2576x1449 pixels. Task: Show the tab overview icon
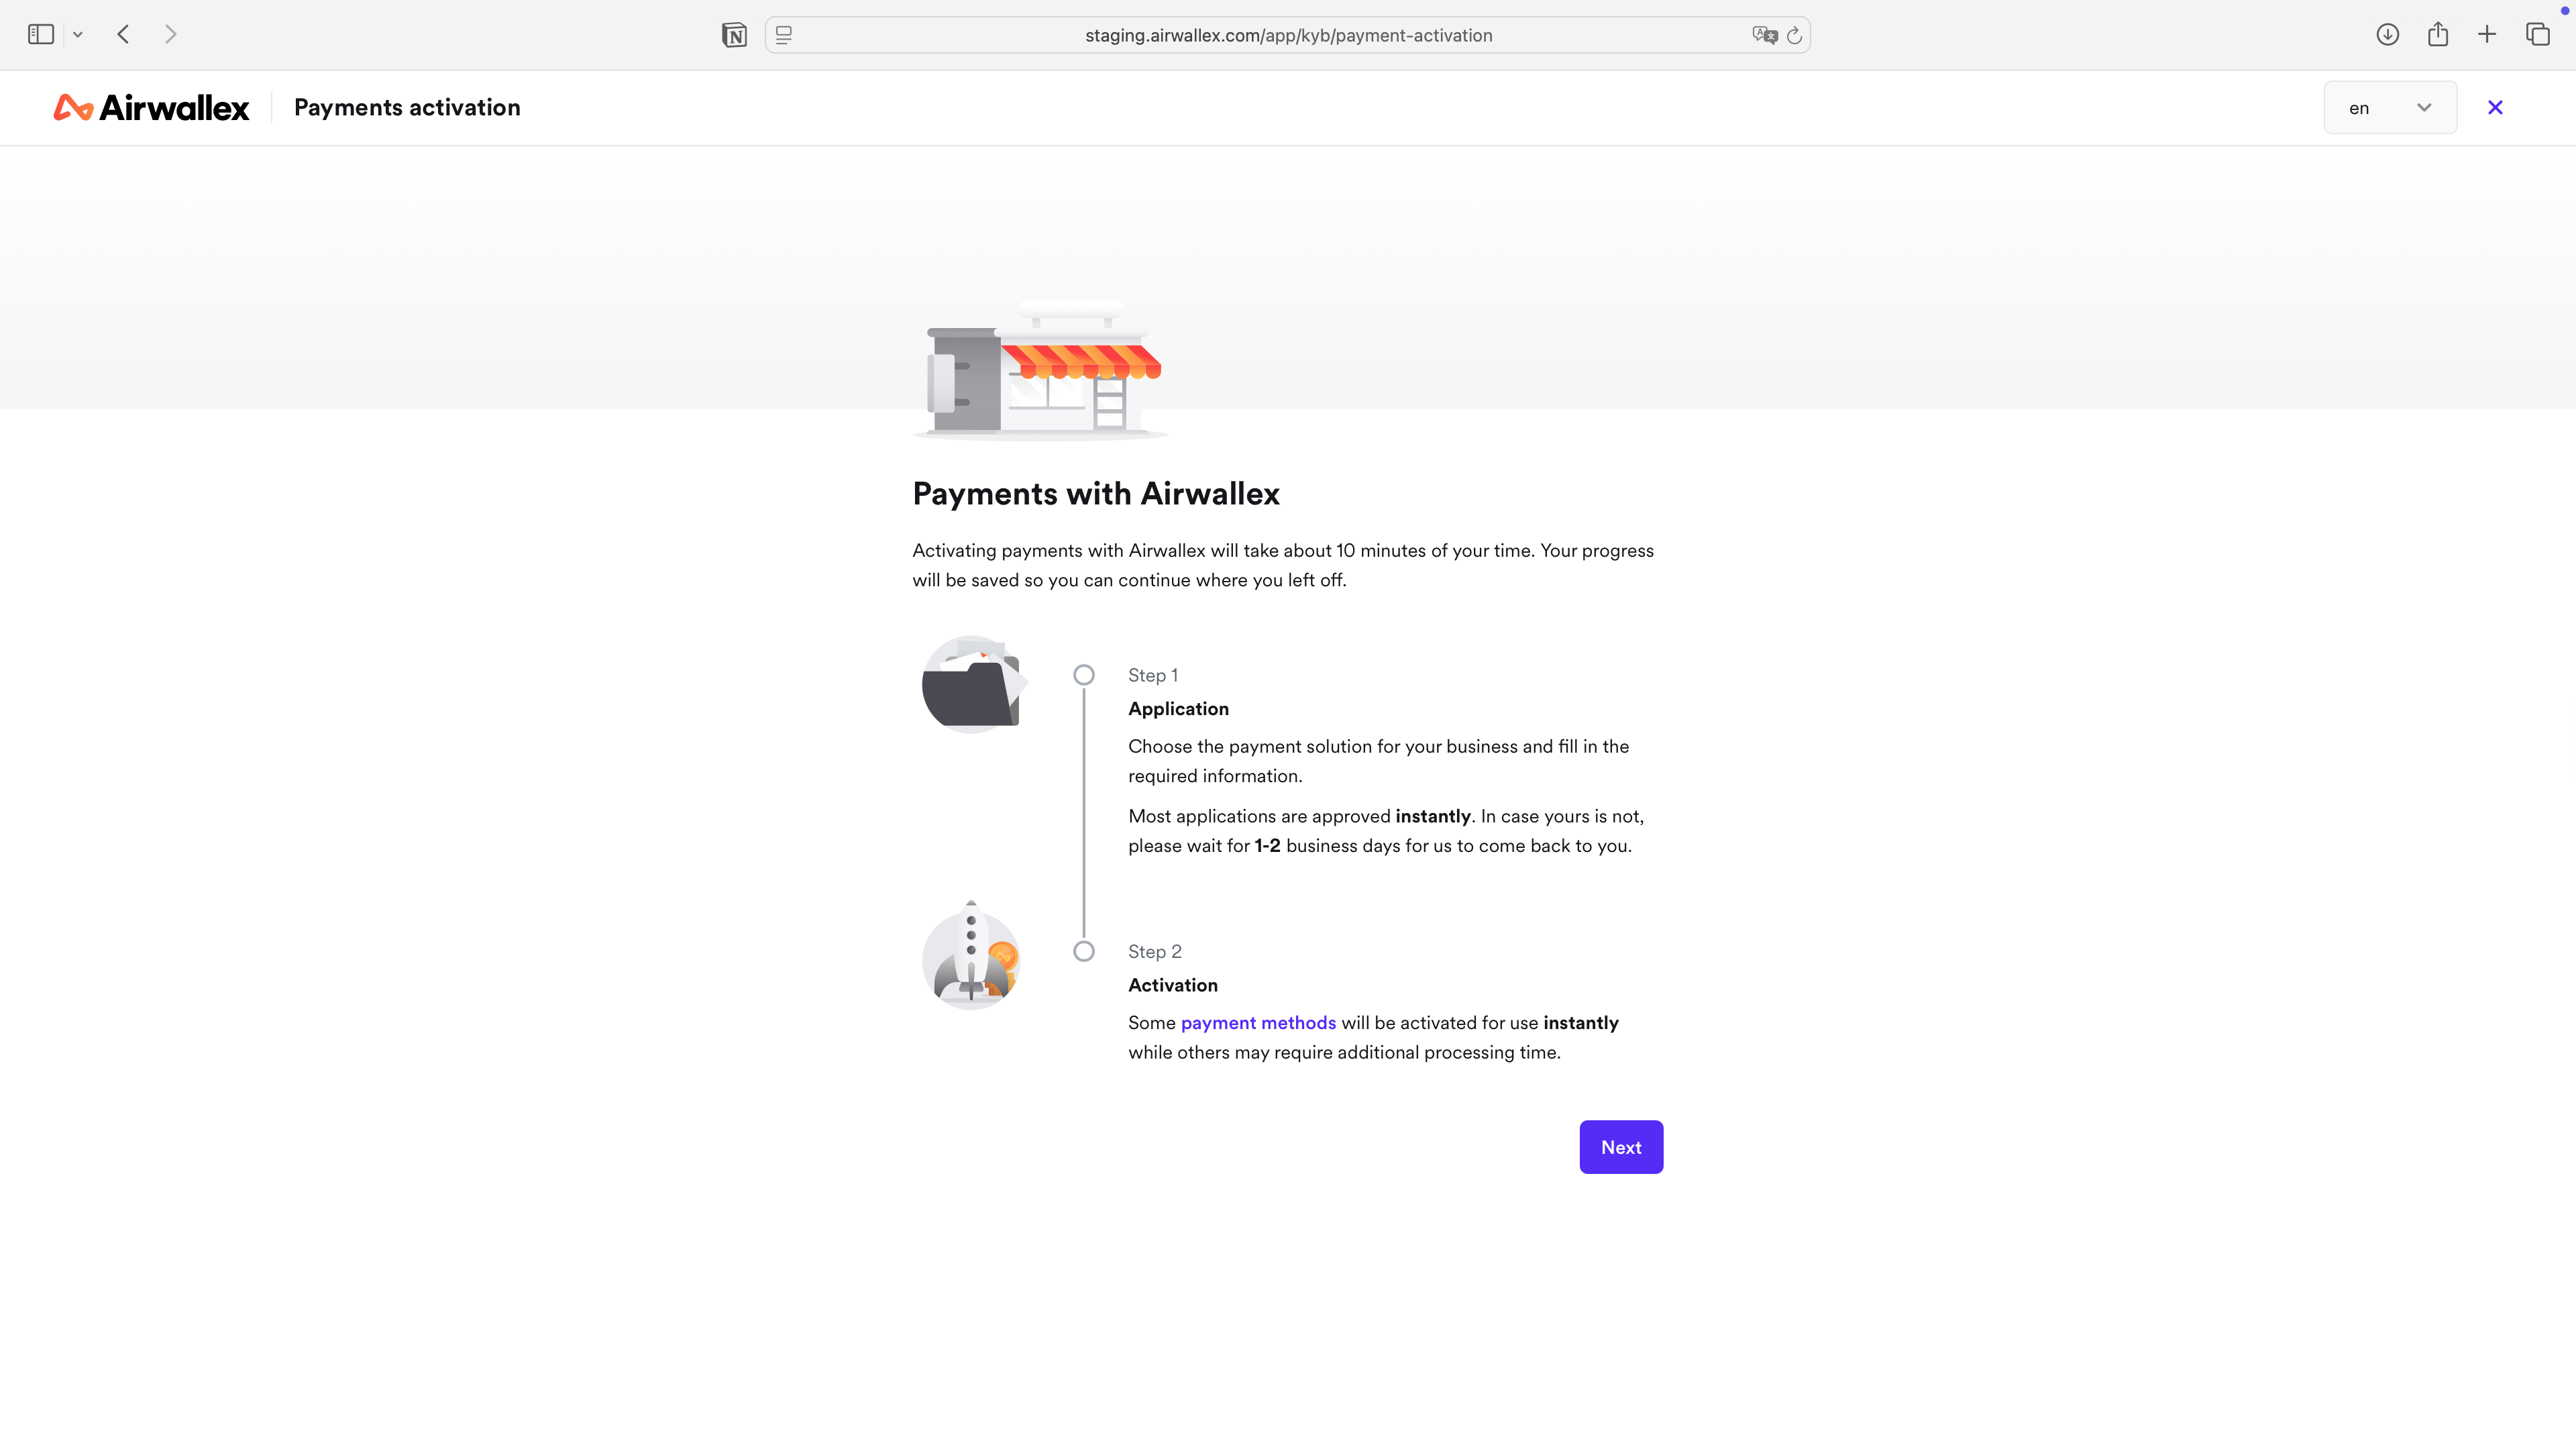tap(2539, 34)
